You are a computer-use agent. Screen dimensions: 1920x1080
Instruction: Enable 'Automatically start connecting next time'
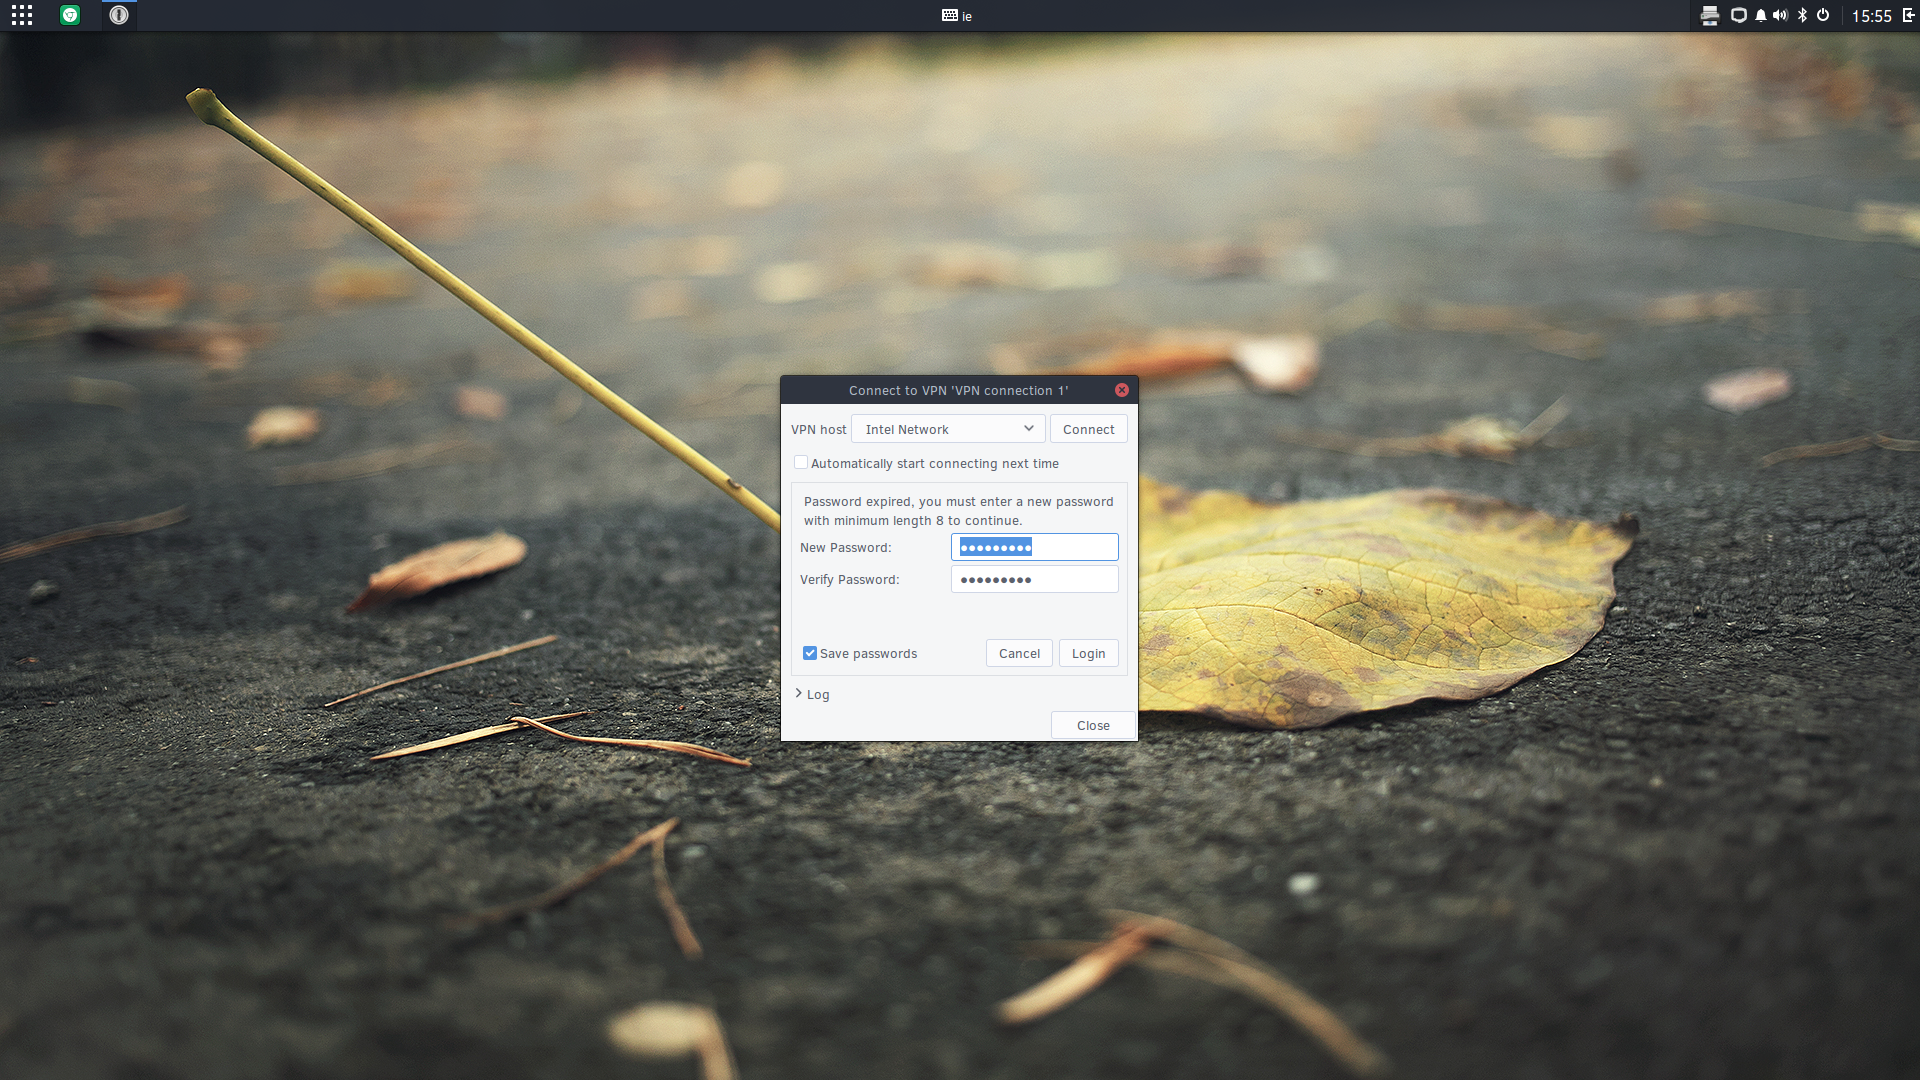tap(801, 462)
